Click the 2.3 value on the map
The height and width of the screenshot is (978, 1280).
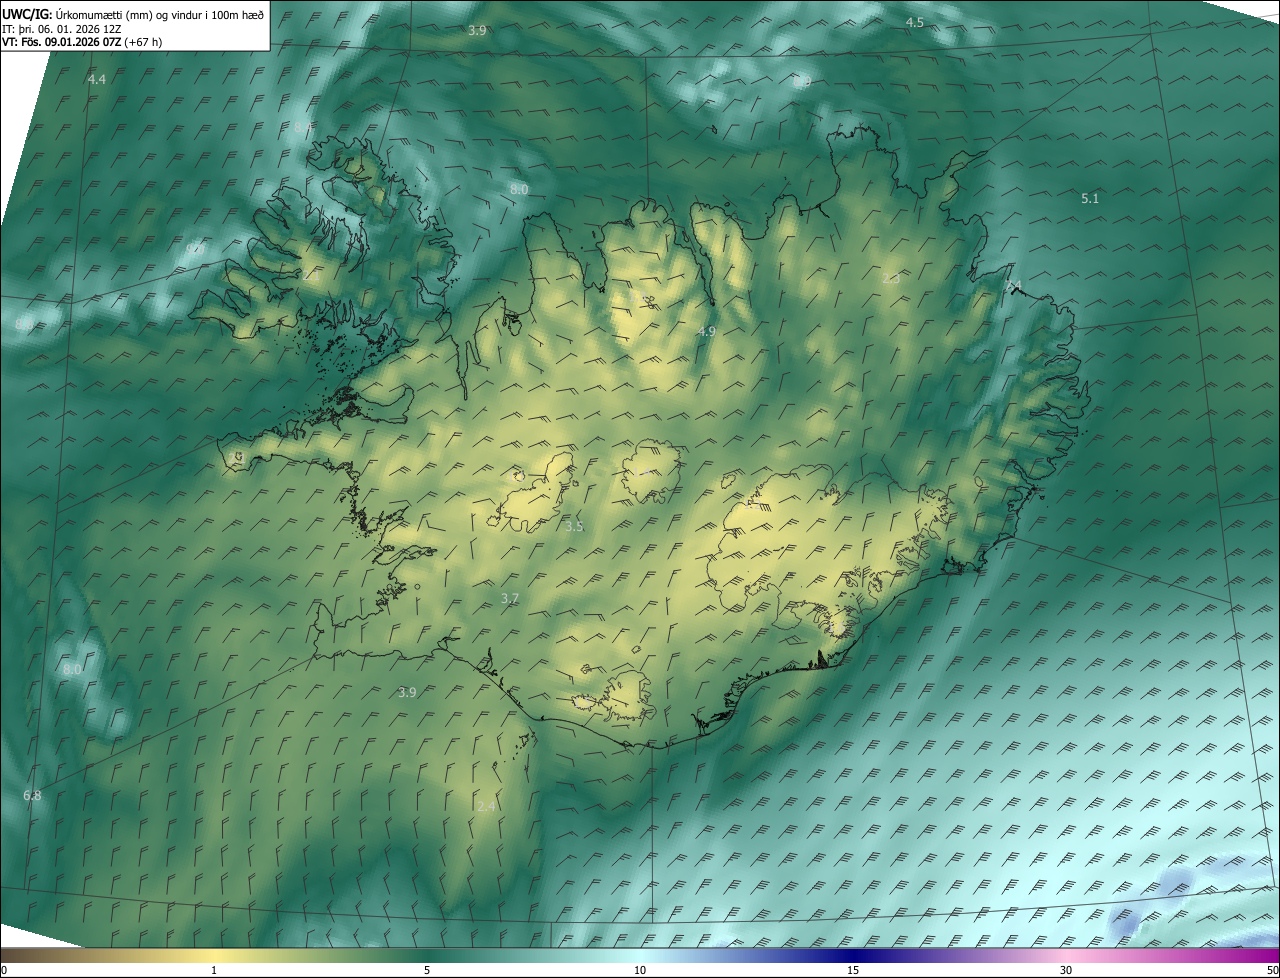tap(891, 279)
